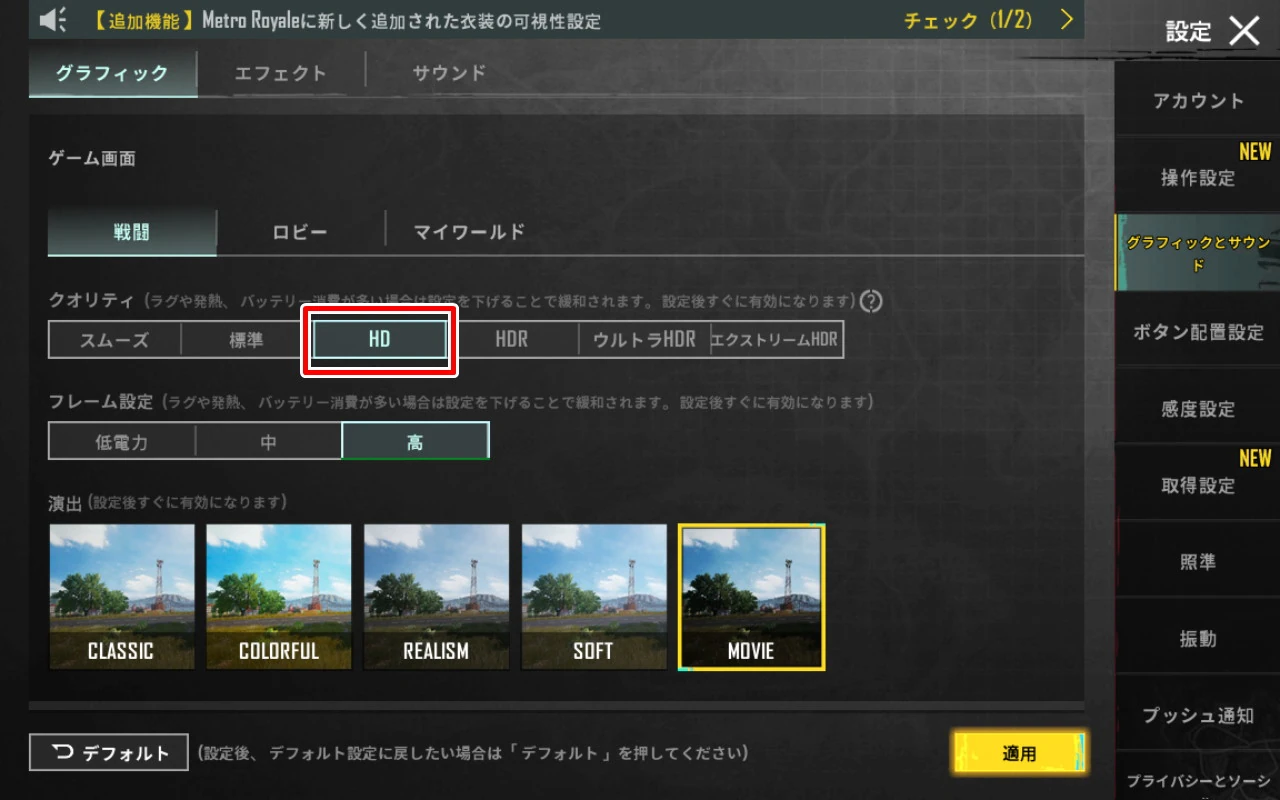This screenshot has height=800, width=1280.
Task: Open the マイワールド sub-tab
Action: [x=469, y=232]
